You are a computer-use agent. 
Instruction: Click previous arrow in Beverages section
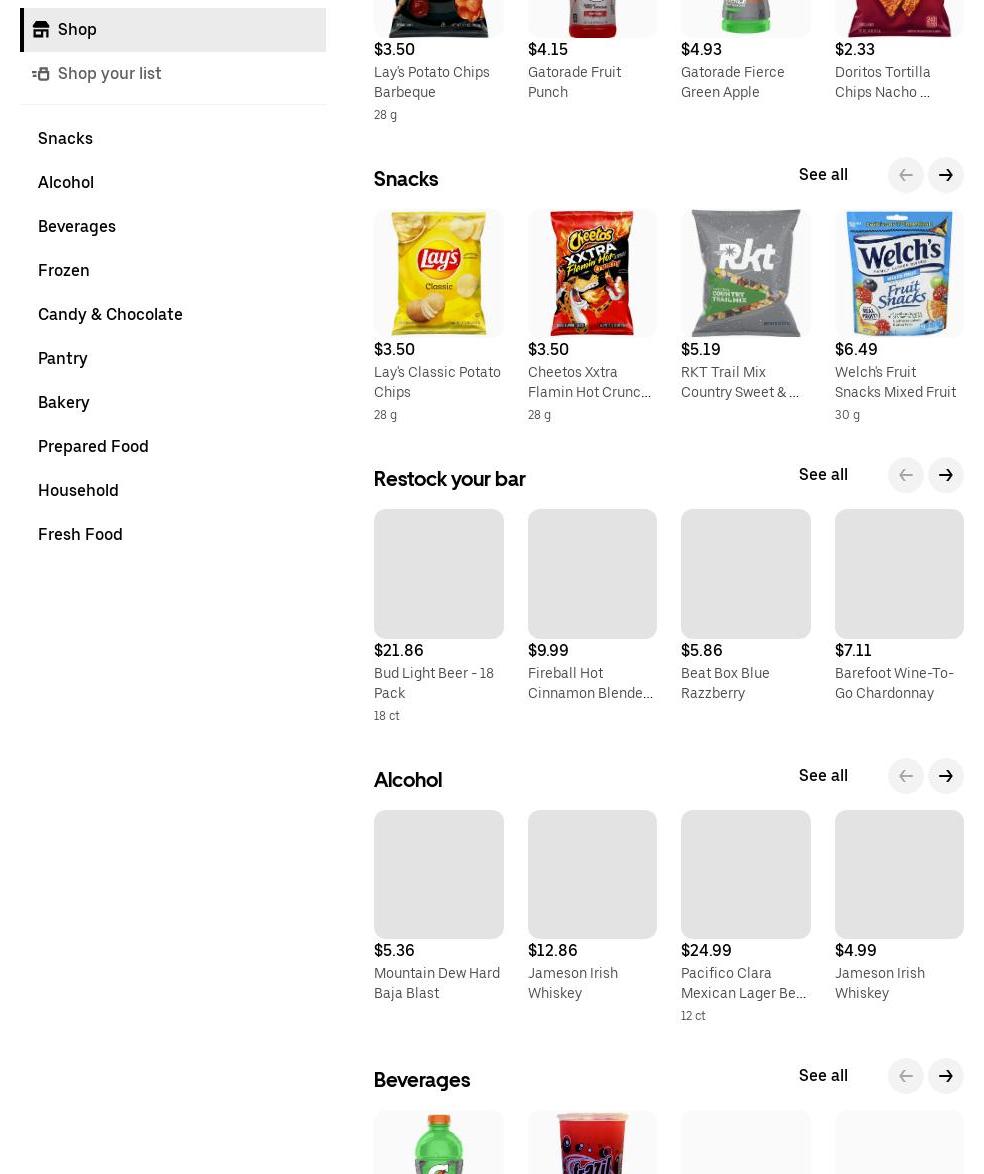[x=905, y=1076]
